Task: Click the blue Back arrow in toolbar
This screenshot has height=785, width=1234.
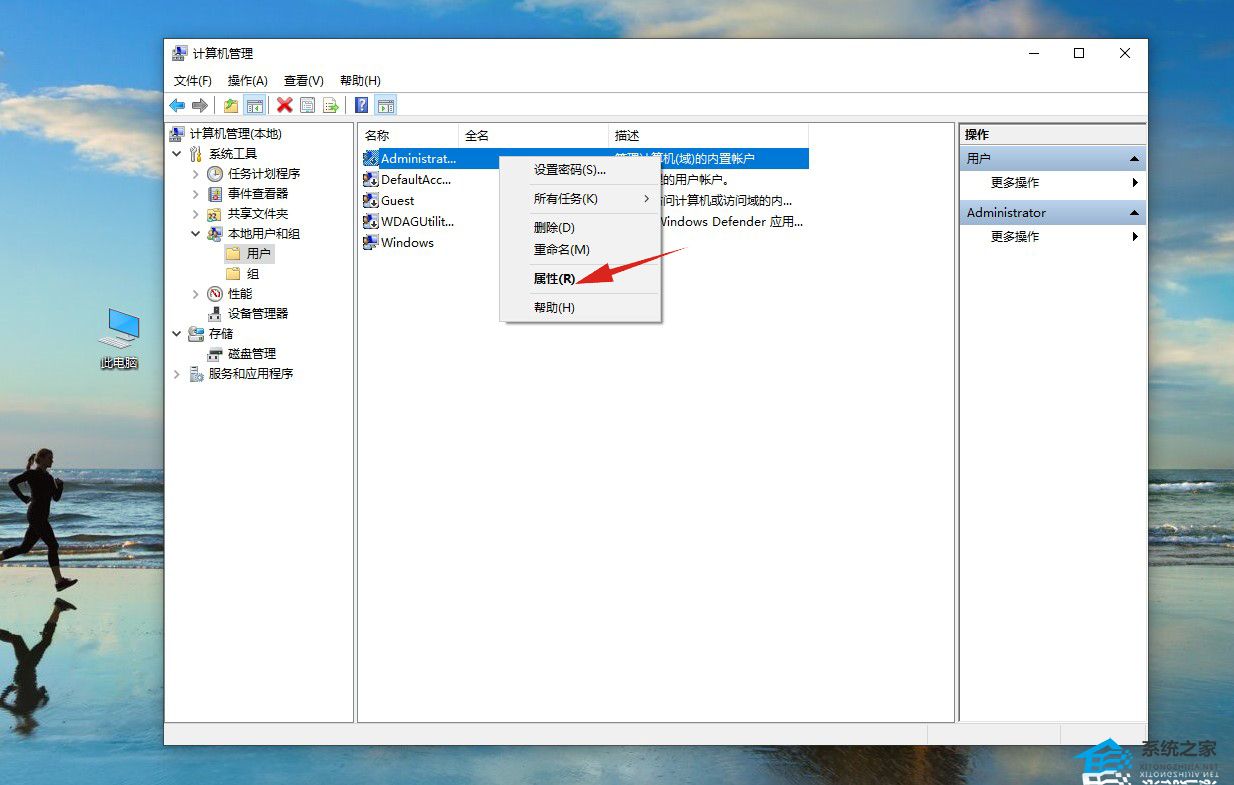Action: pyautogui.click(x=177, y=105)
